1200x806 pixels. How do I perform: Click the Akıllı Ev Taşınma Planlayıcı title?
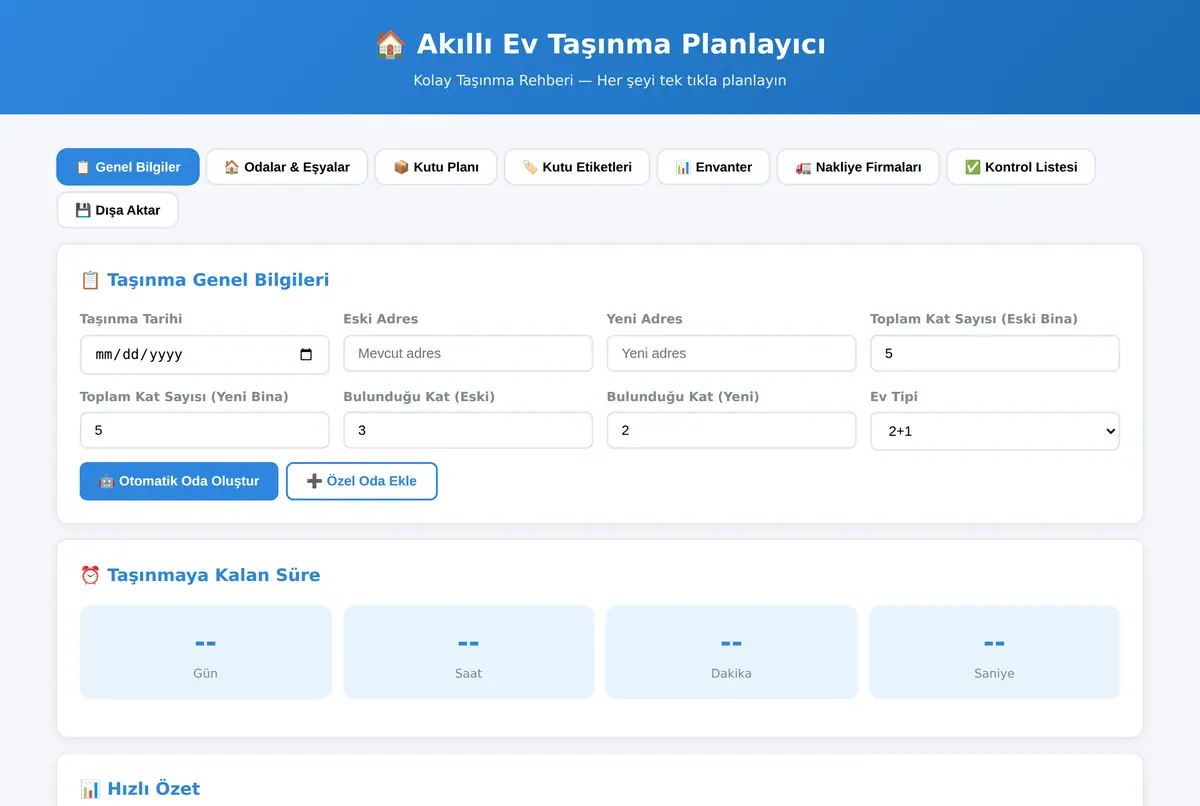point(600,44)
